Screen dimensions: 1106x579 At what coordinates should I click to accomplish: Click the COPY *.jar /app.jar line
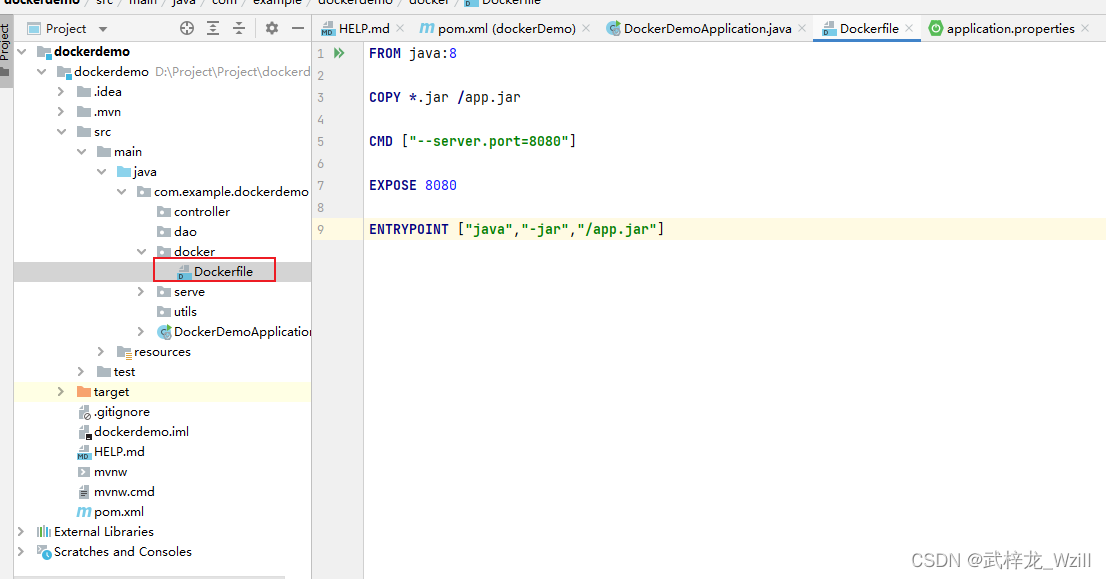(x=444, y=97)
